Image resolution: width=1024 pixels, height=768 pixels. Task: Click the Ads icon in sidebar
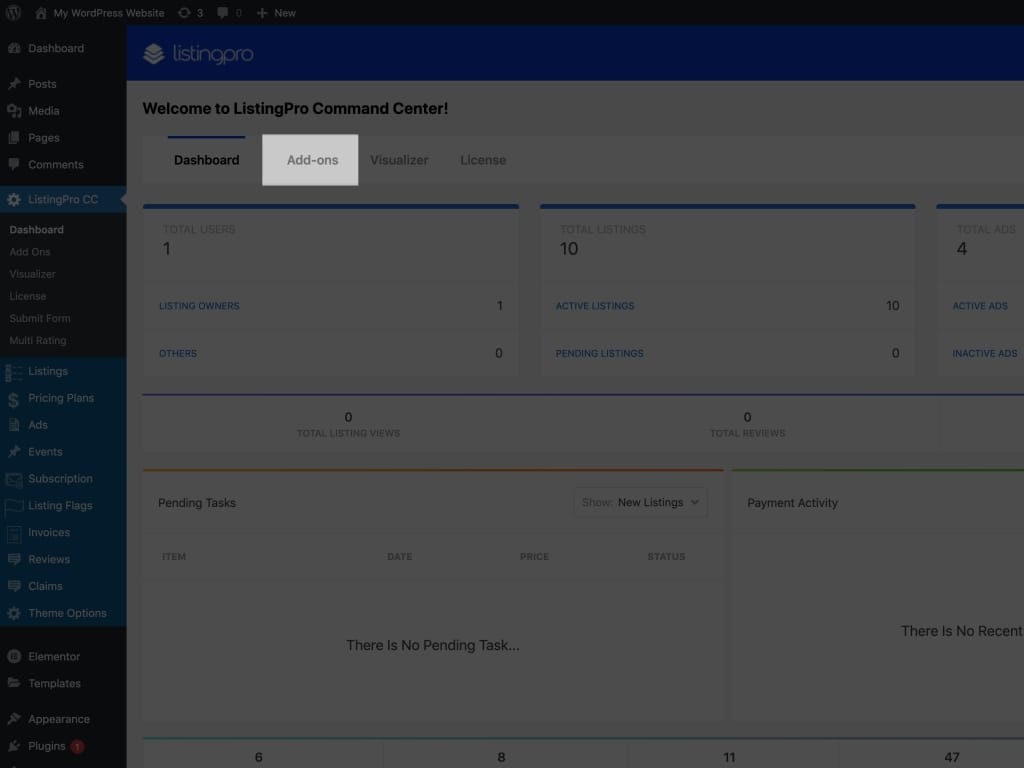(14, 425)
